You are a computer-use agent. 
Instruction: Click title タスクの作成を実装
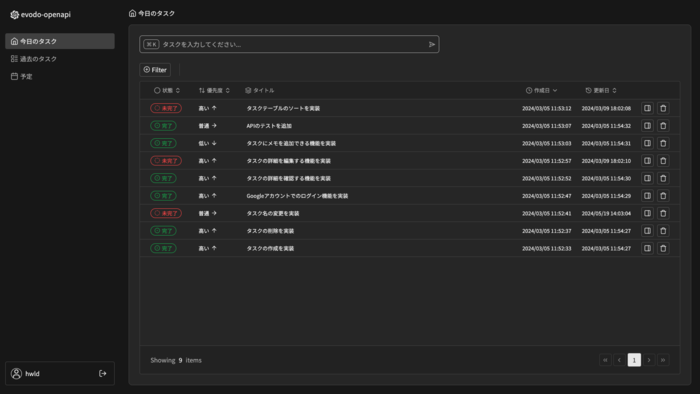pos(270,249)
